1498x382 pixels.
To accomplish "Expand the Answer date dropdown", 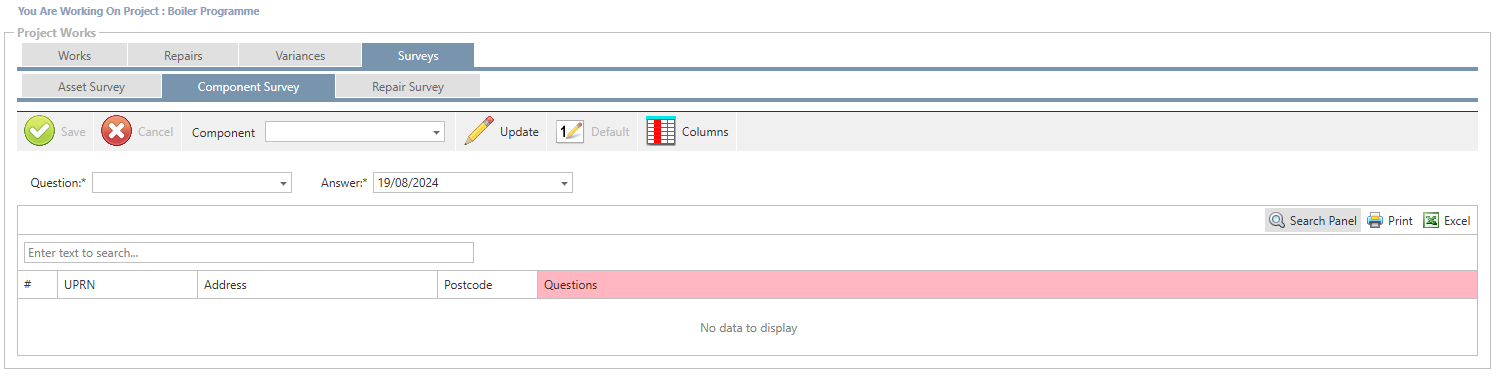I will click(x=565, y=183).
